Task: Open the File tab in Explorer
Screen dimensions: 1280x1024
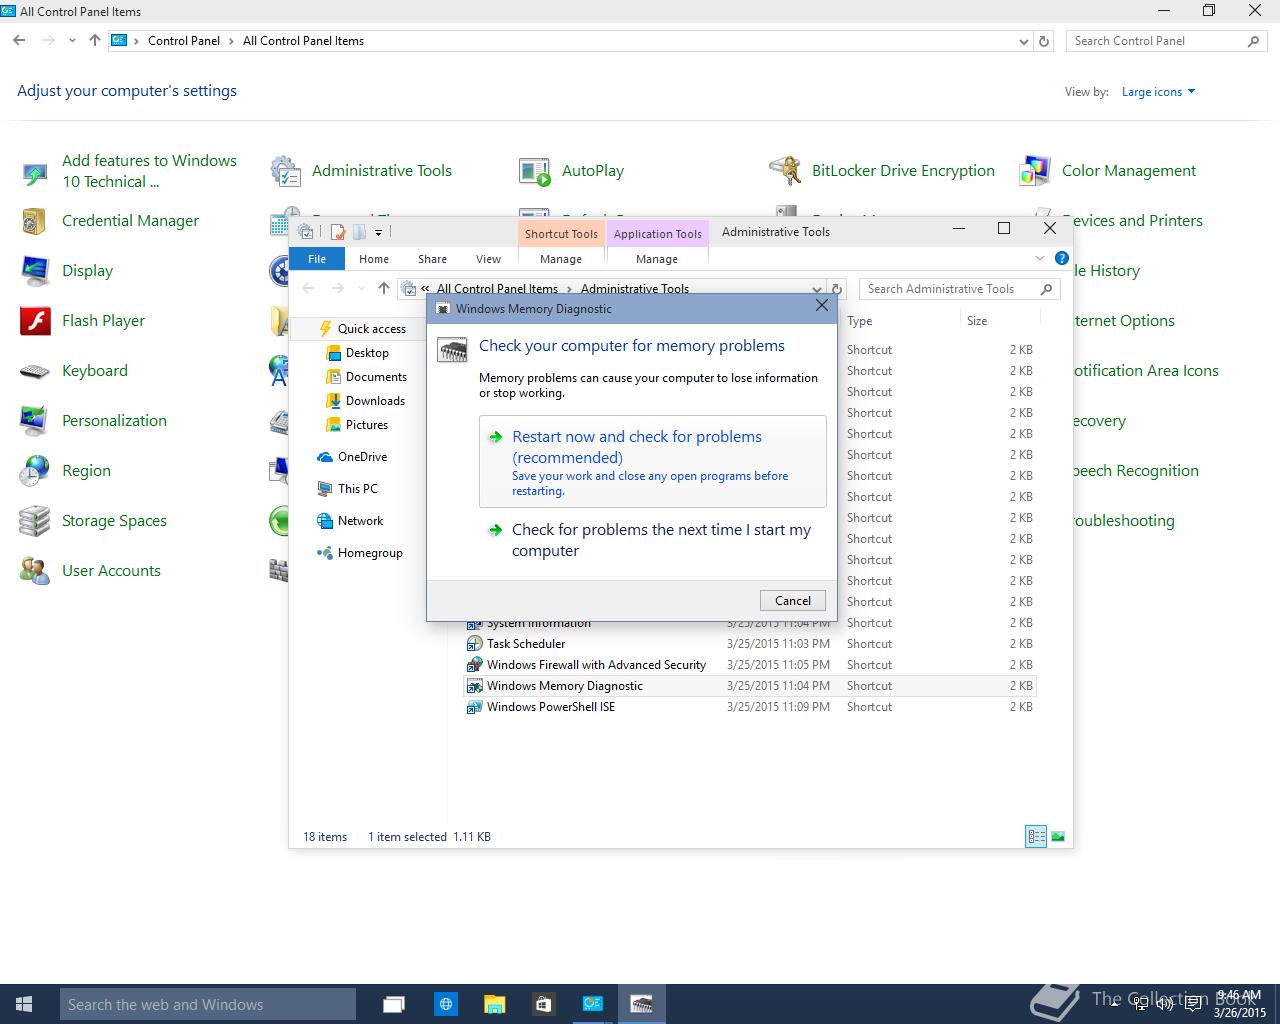Action: tap(317, 259)
